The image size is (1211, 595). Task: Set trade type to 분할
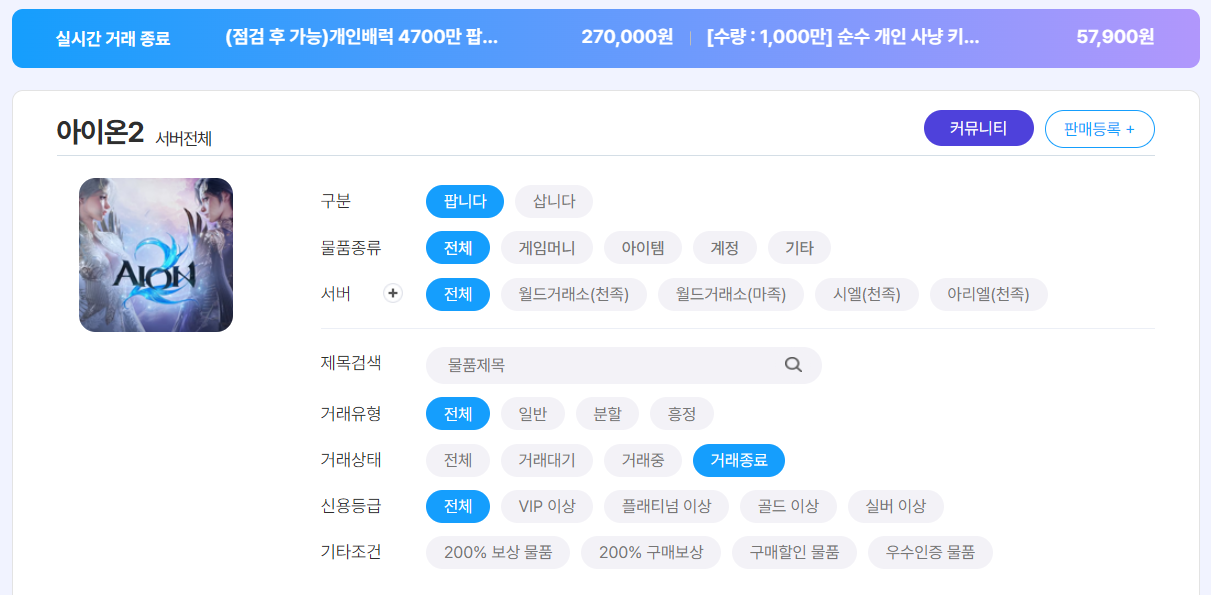point(608,414)
